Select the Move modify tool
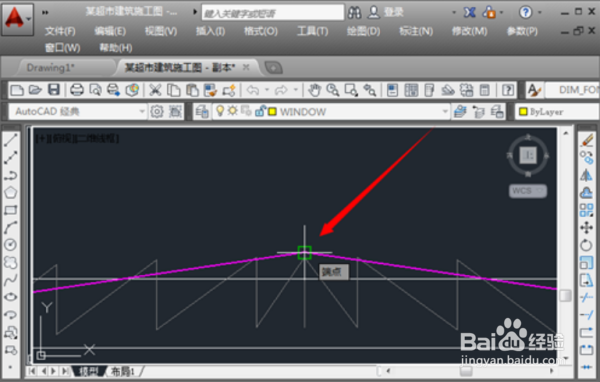600x382 pixels. (586, 228)
